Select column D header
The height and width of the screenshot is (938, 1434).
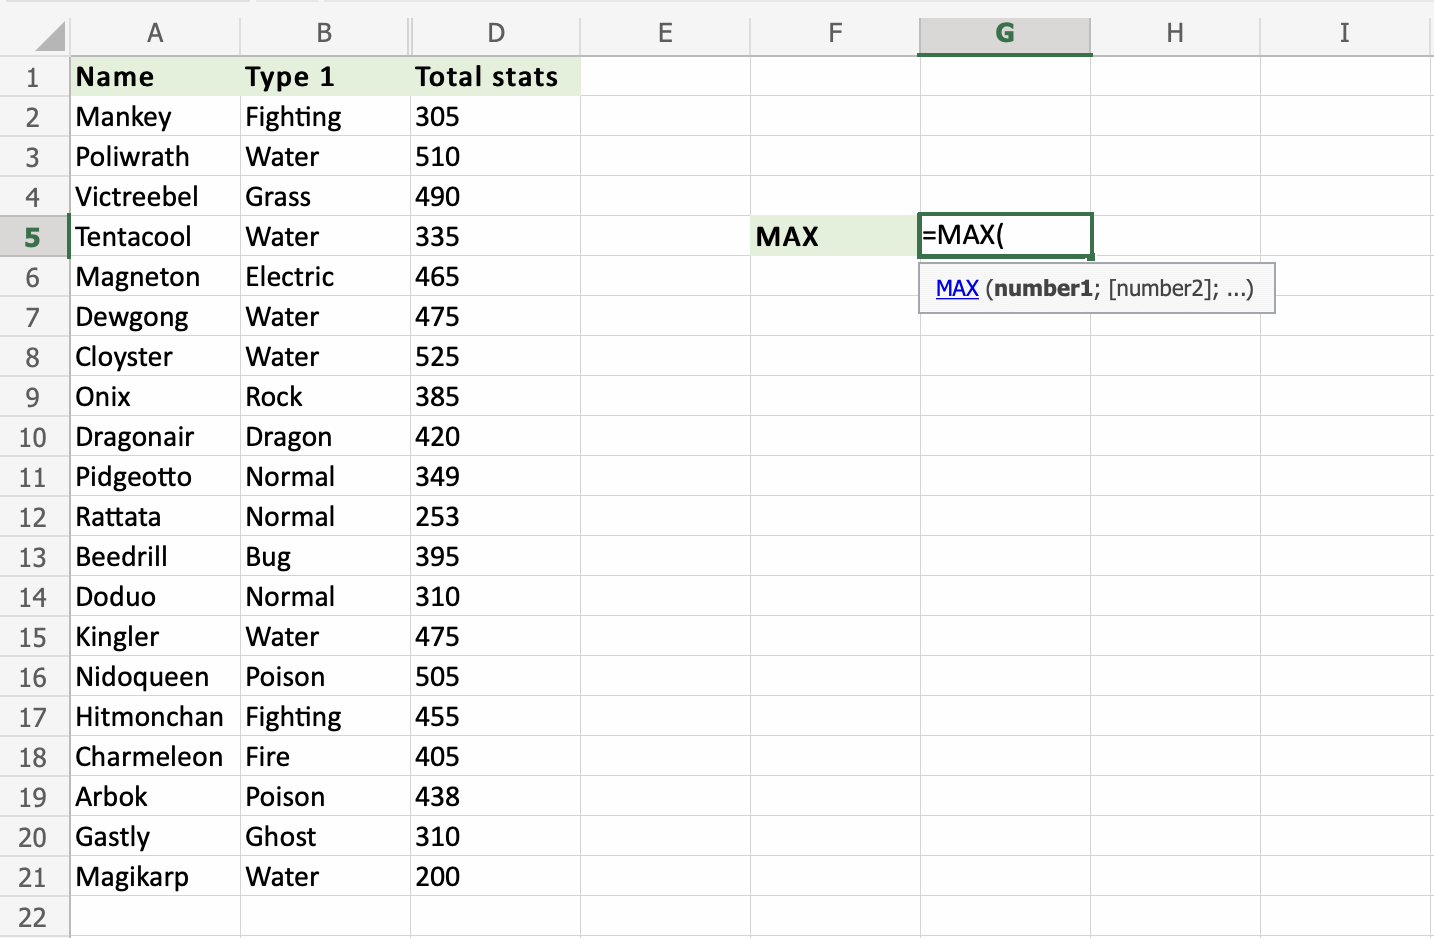(x=495, y=33)
